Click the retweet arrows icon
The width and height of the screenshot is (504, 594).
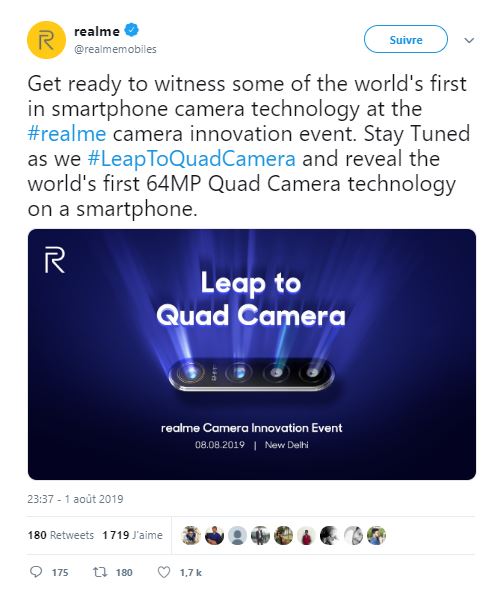(101, 572)
